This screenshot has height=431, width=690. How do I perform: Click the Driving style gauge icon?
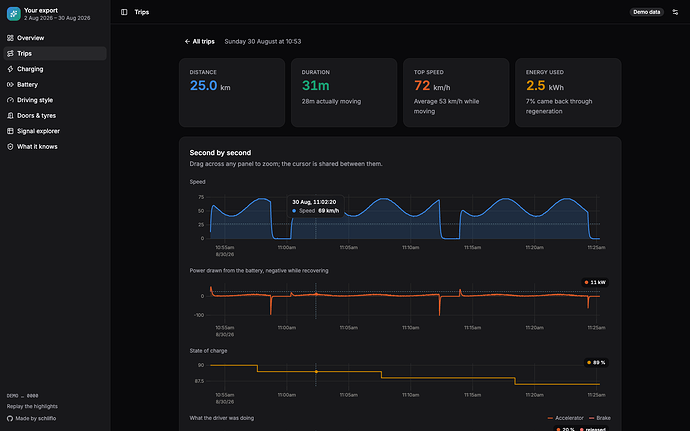click(10, 100)
